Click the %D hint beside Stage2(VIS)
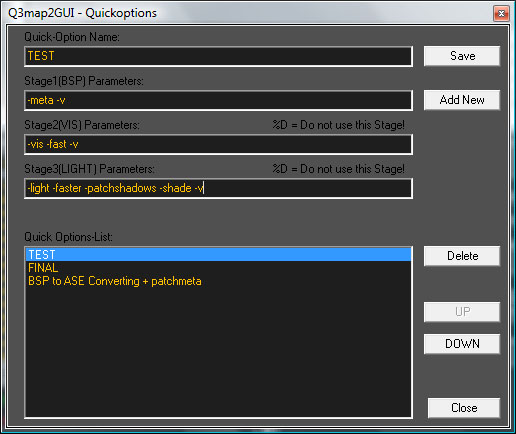Viewport: 516px width, 434px height. pos(338,125)
